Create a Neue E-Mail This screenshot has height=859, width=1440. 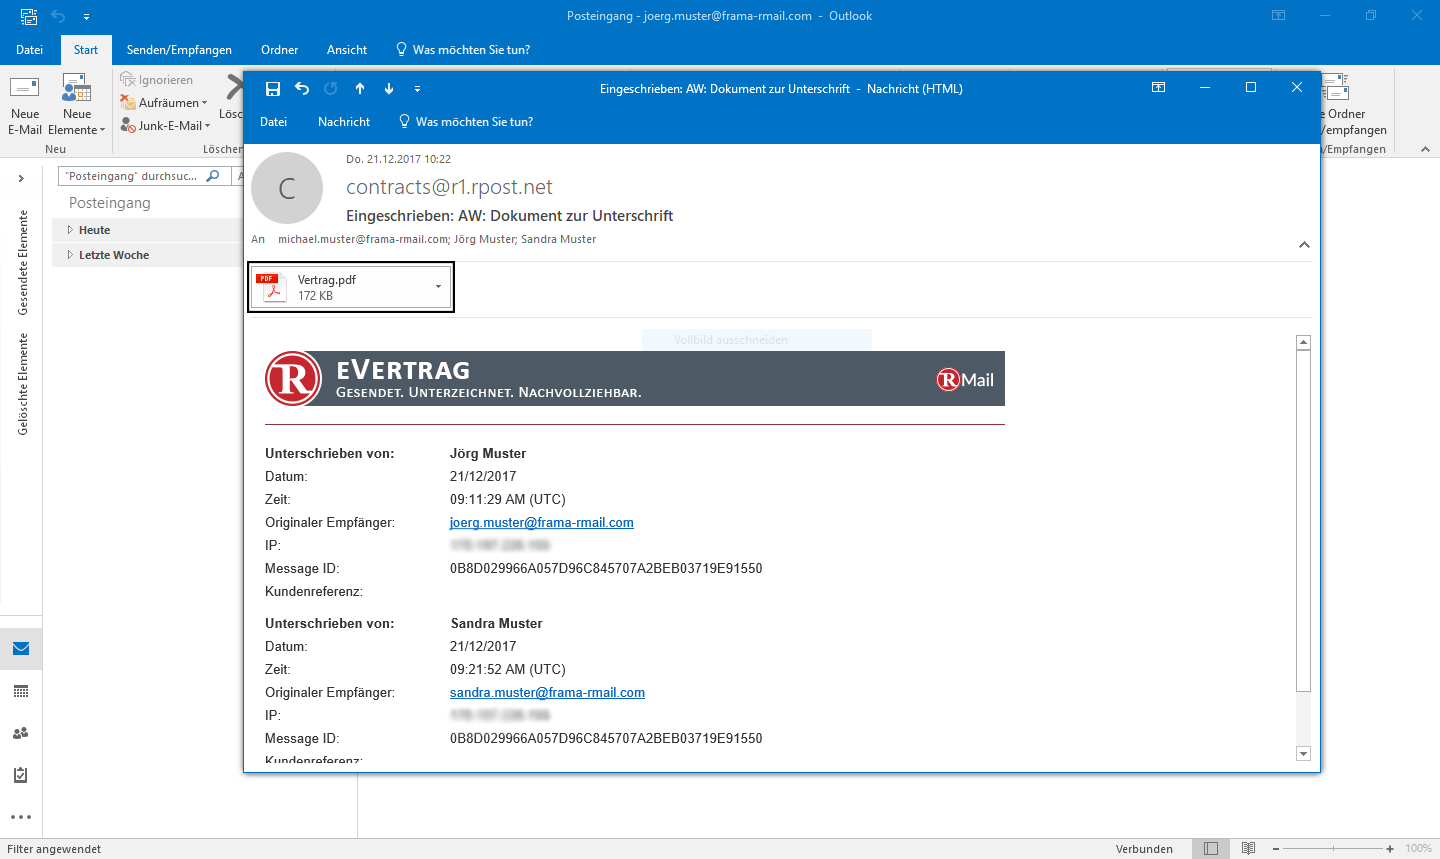(x=25, y=104)
